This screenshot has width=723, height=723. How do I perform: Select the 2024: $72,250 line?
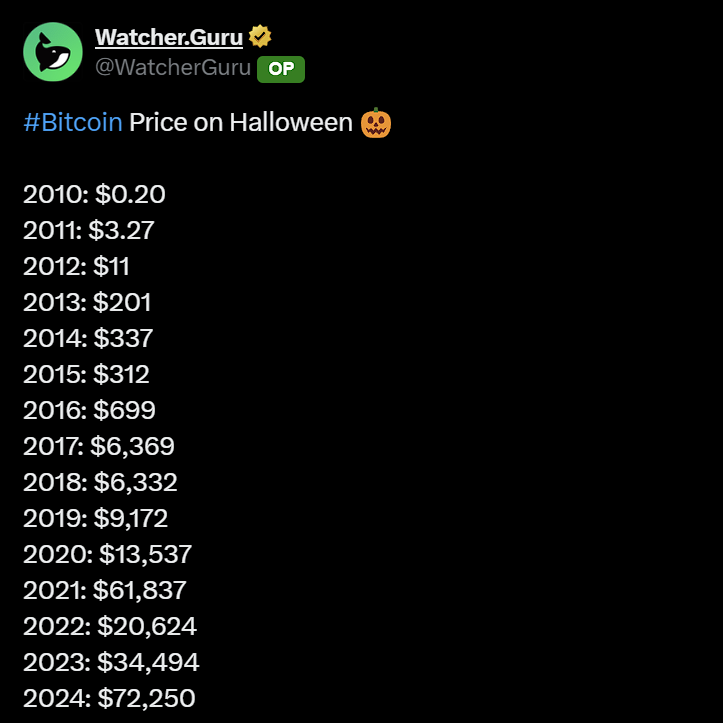coord(109,699)
